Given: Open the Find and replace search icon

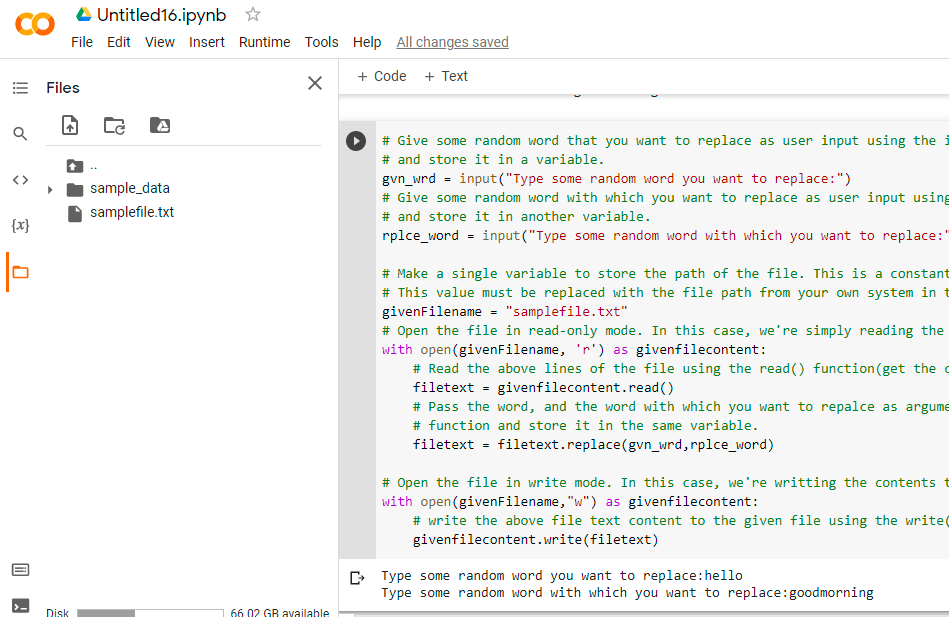Looking at the screenshot, I should (20, 134).
